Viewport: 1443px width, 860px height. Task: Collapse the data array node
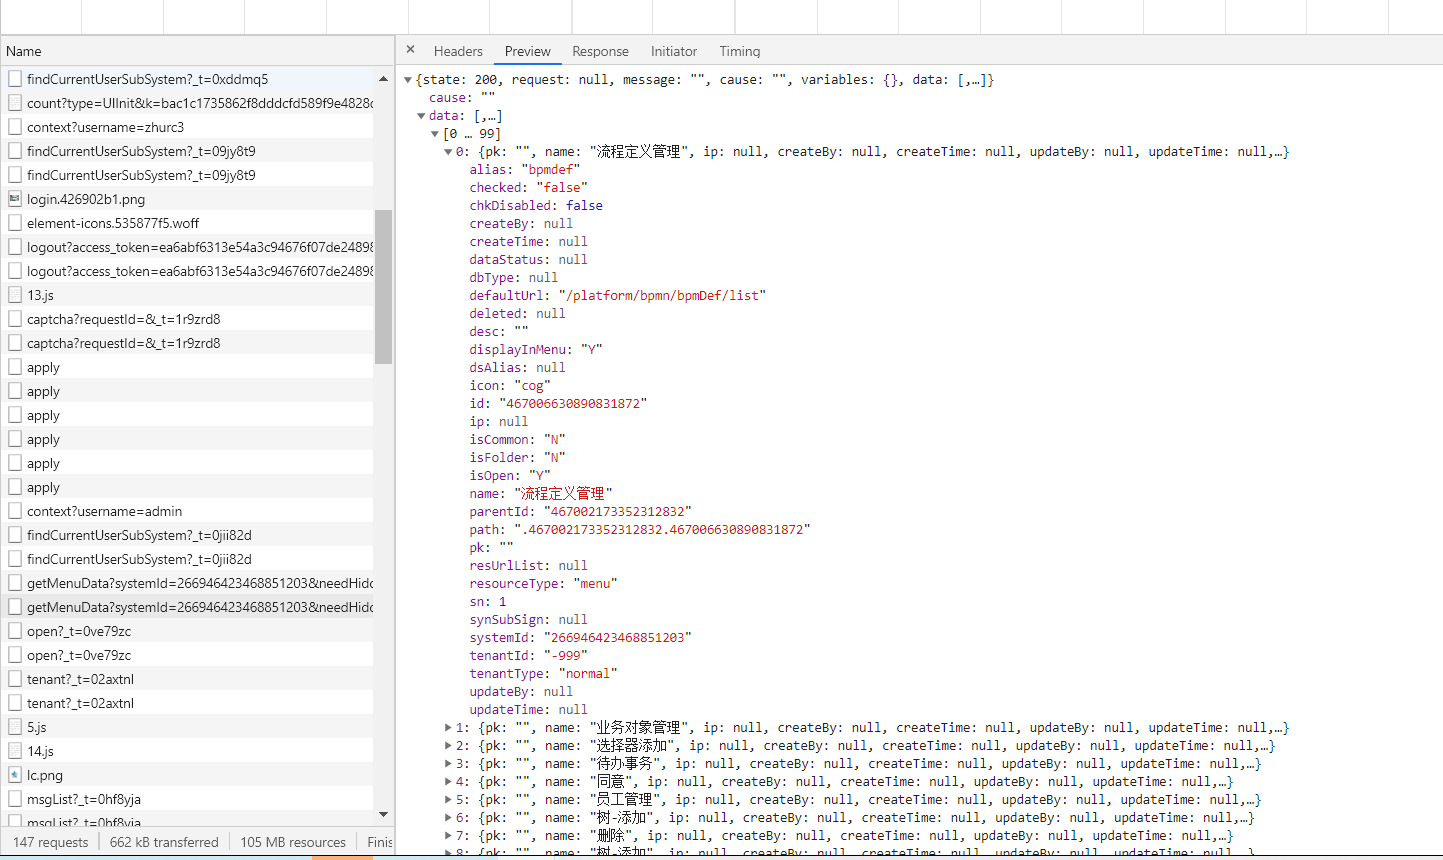(421, 116)
